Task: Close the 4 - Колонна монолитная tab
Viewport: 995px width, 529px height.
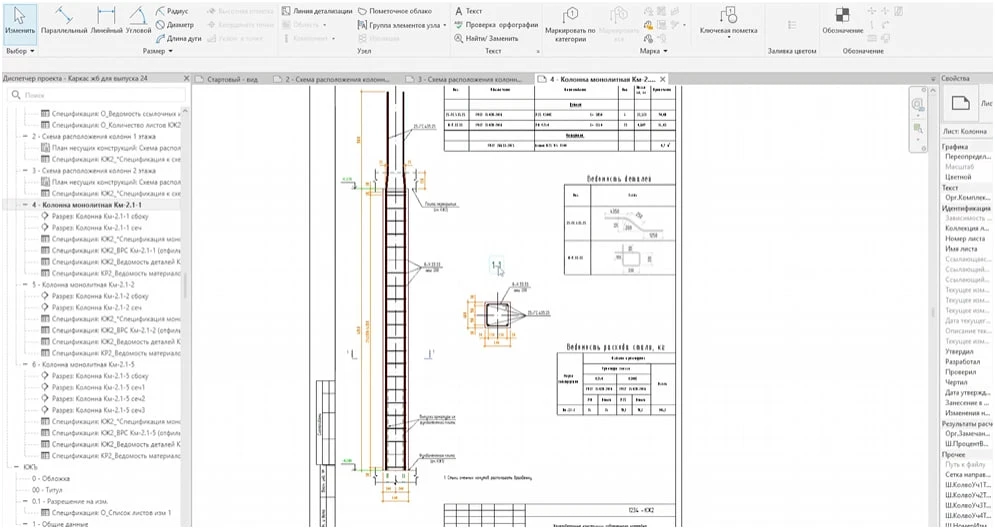Action: pyautogui.click(x=662, y=79)
